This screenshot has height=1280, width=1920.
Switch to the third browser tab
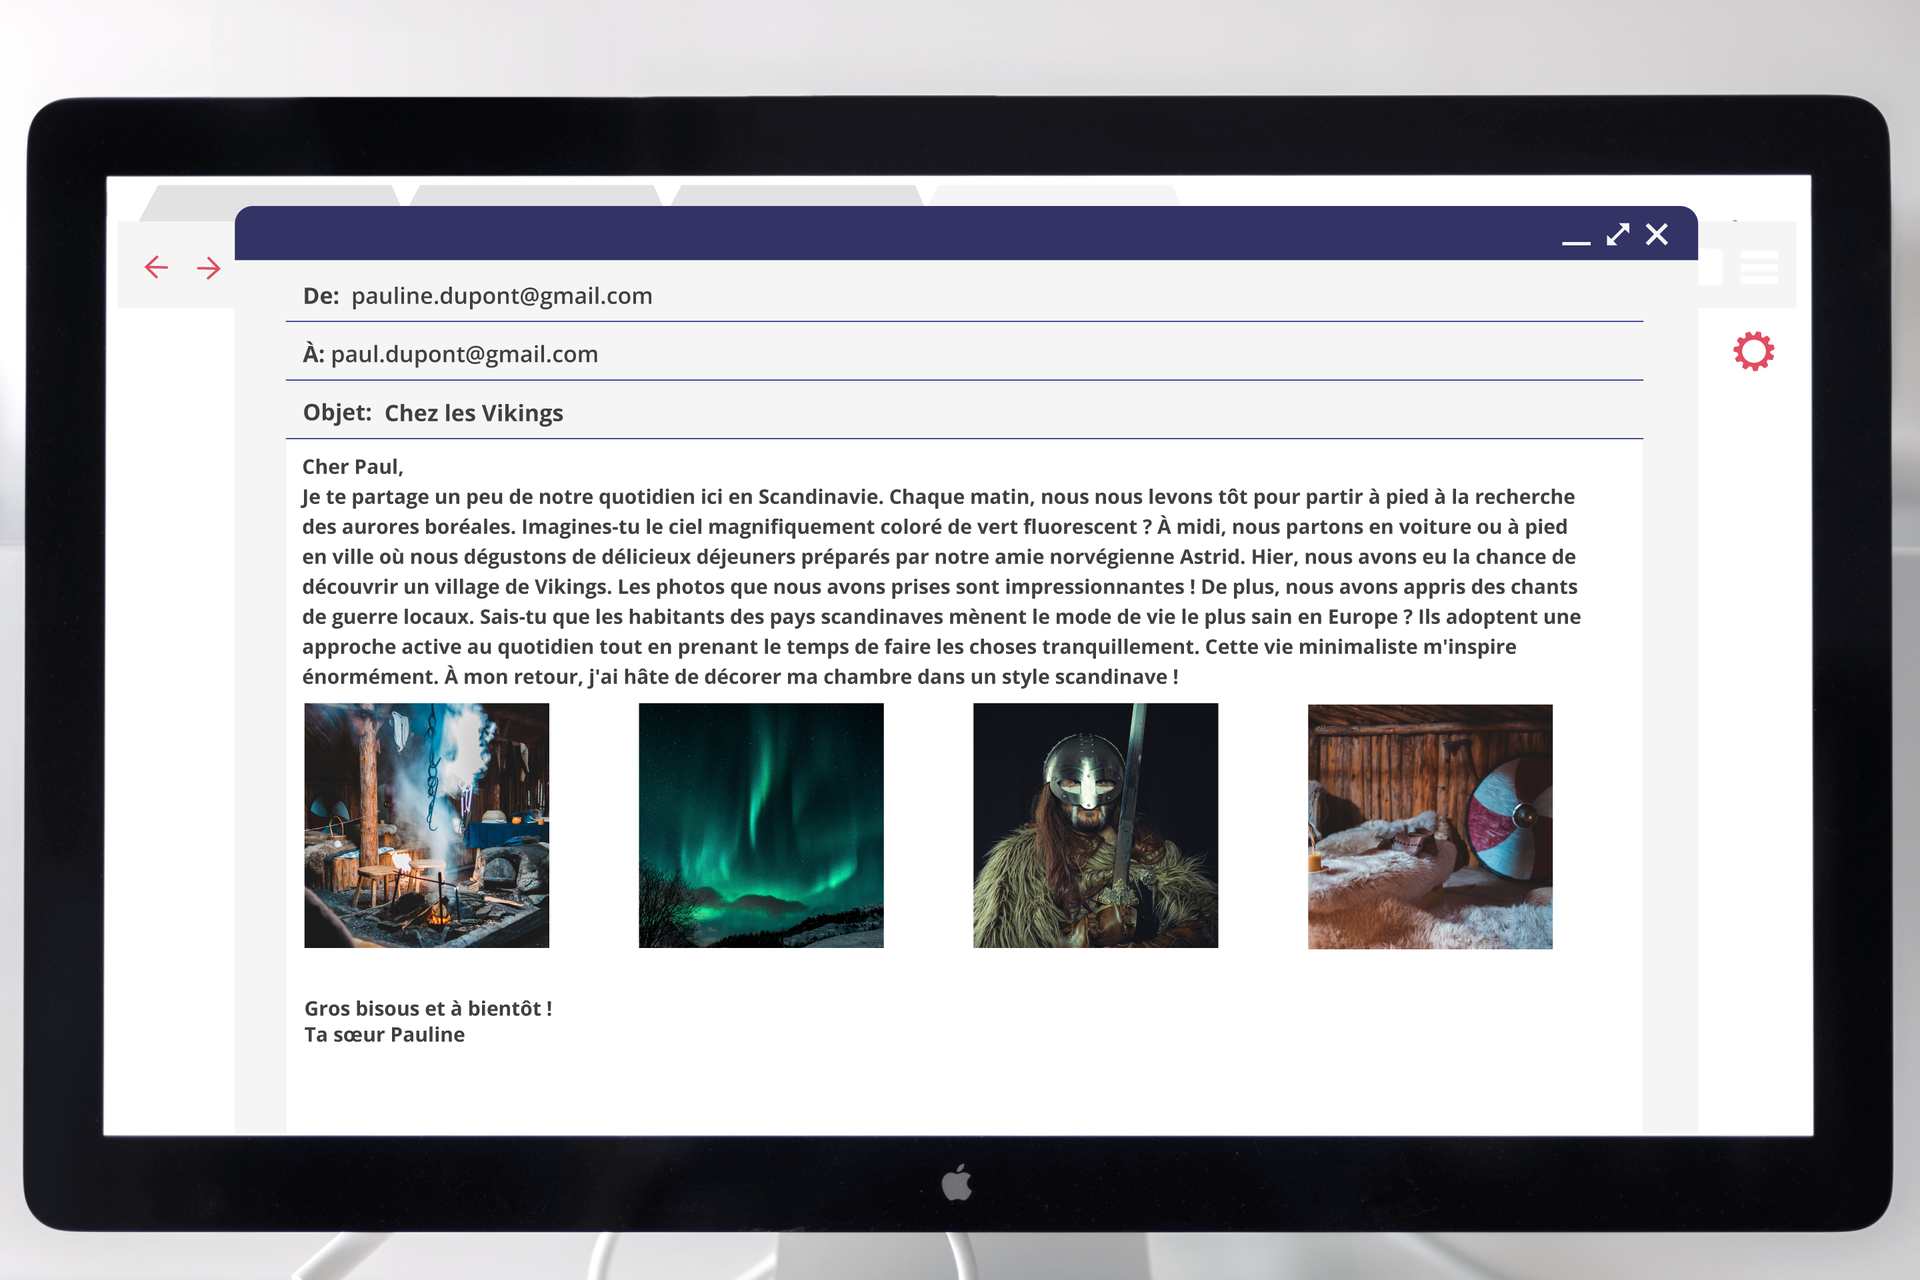pos(797,196)
